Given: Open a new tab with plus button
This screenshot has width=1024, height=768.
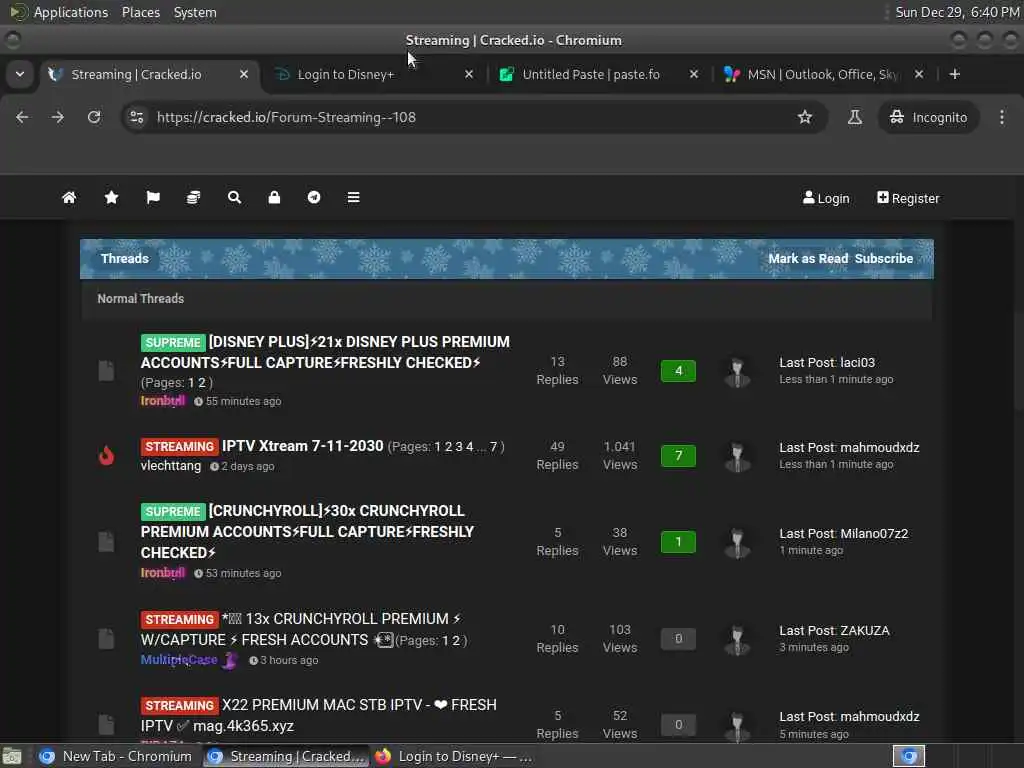Looking at the screenshot, I should tap(955, 74).
